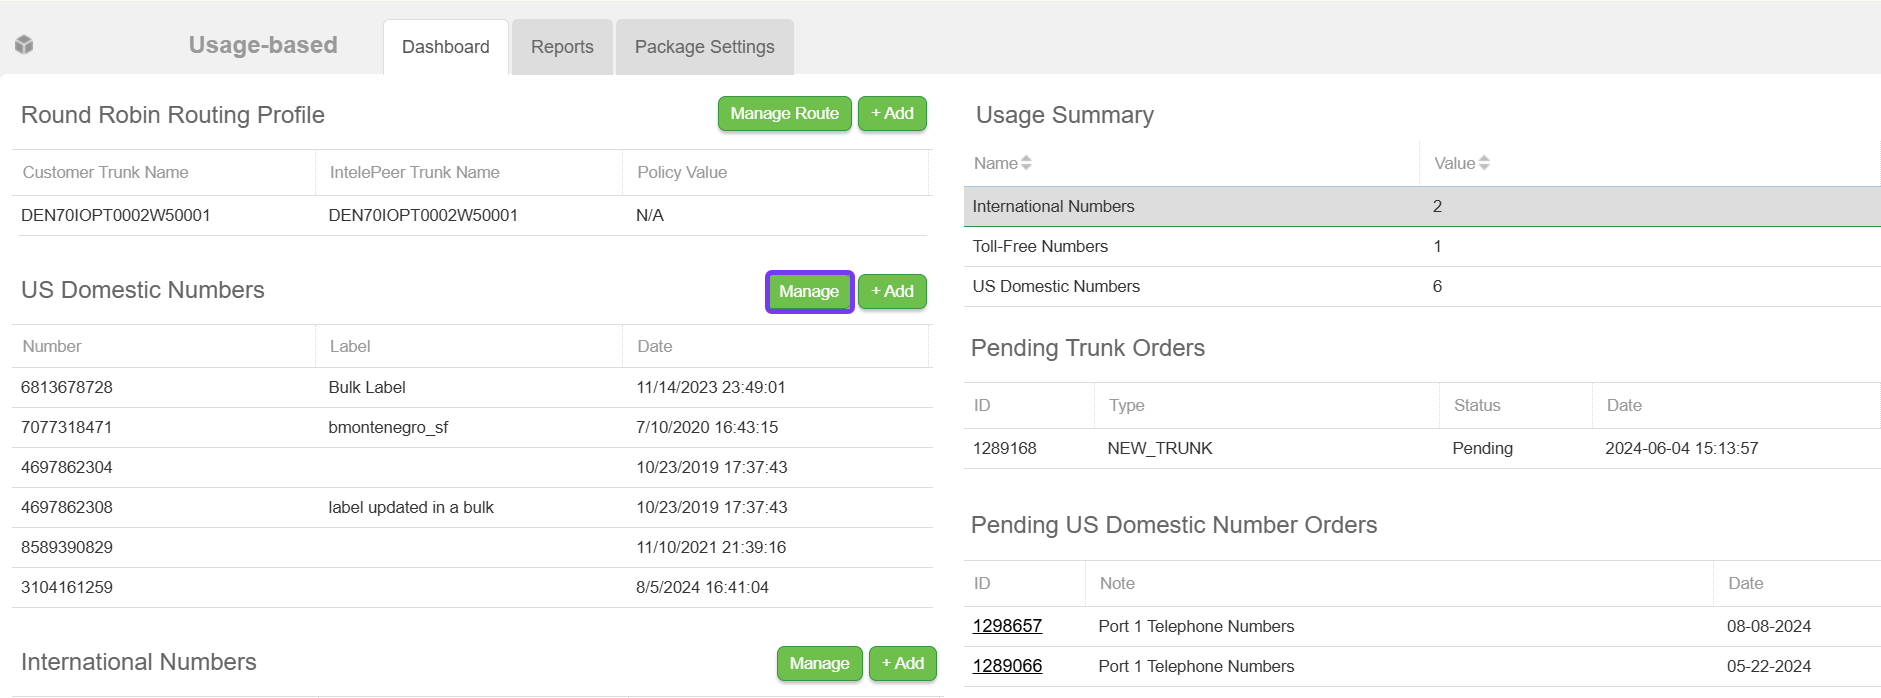1881x698 pixels.
Task: Add an International Number
Action: [902, 664]
